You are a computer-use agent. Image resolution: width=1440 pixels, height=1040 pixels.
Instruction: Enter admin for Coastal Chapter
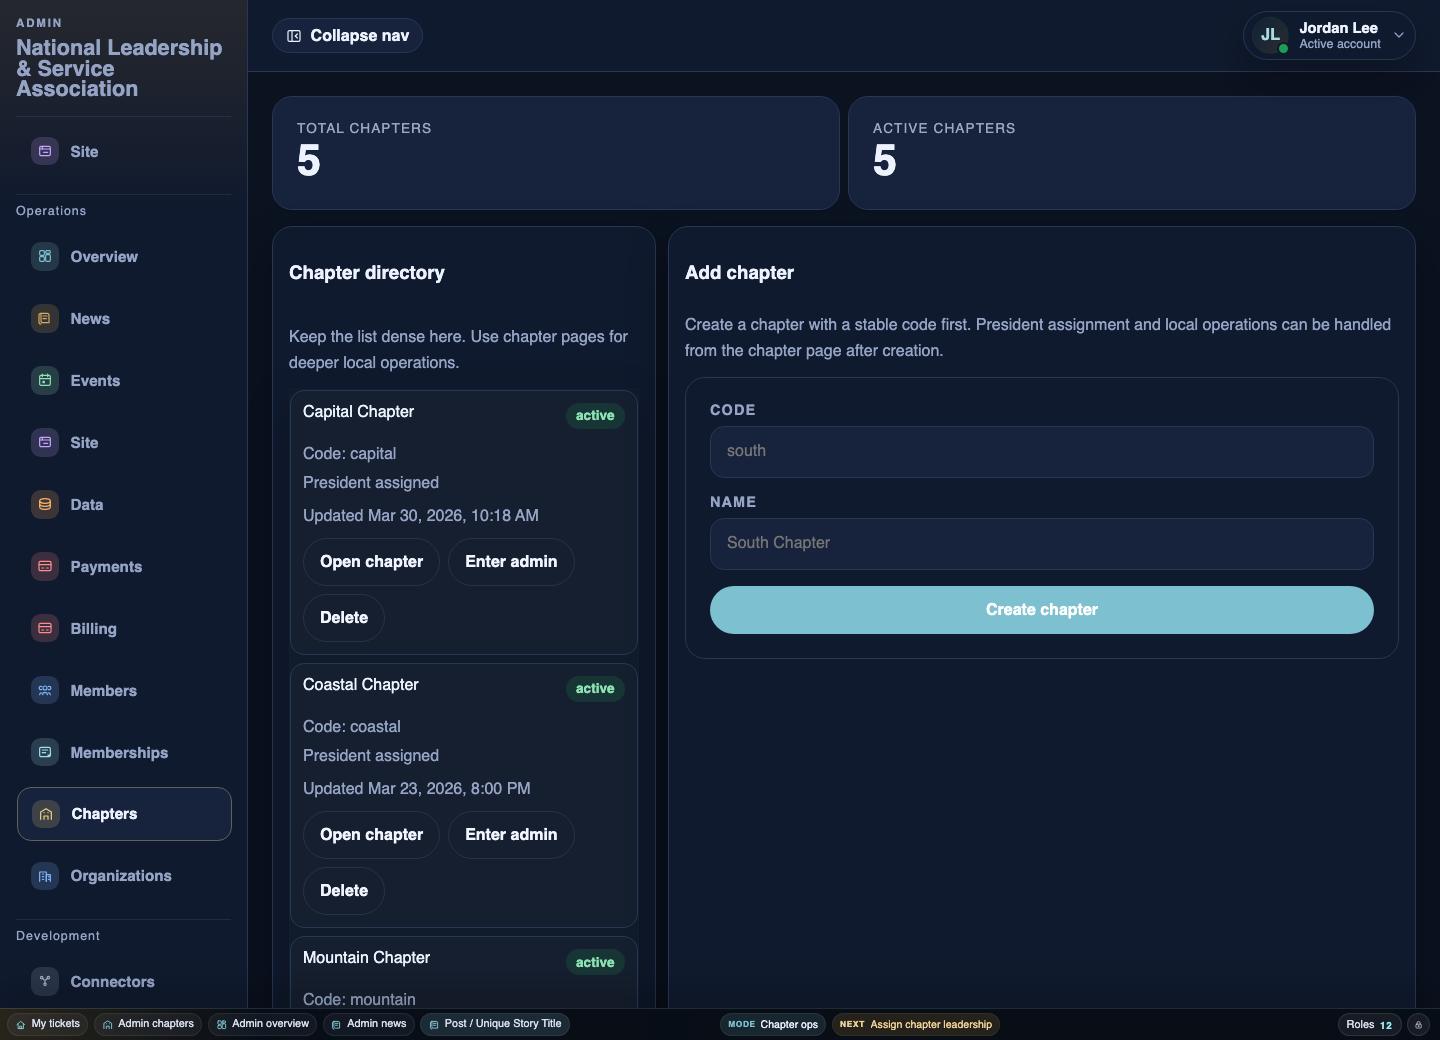511,835
